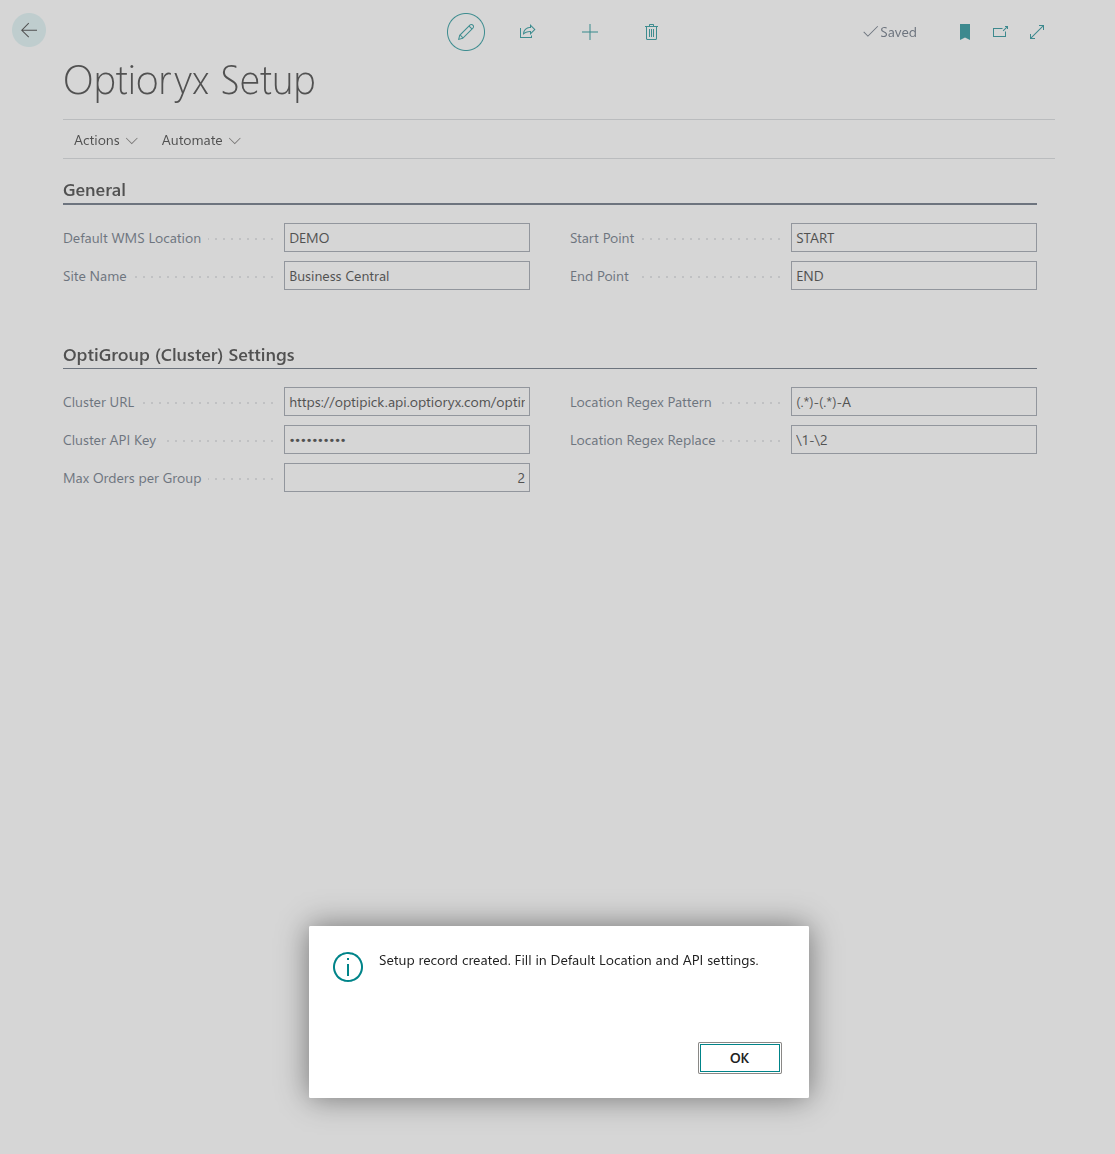The width and height of the screenshot is (1115, 1154).
Task: Click the back arrow button
Action: [x=29, y=31]
